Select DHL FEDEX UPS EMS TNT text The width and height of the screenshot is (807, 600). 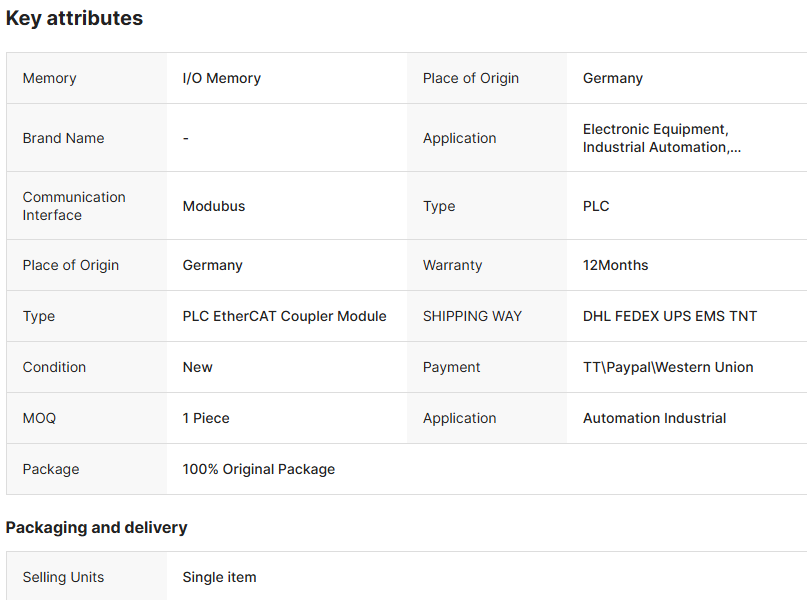click(670, 316)
